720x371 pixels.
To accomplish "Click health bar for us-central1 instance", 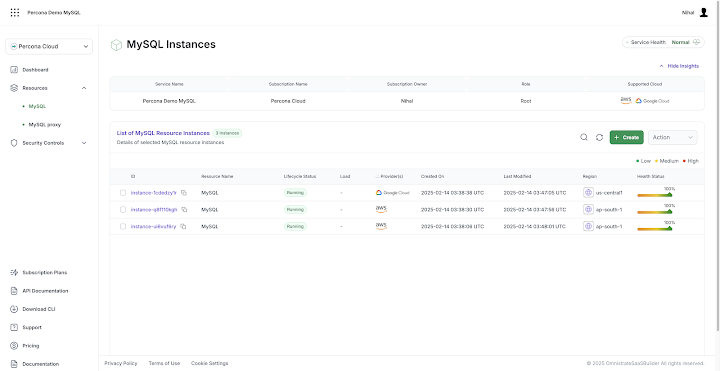I will [x=655, y=195].
